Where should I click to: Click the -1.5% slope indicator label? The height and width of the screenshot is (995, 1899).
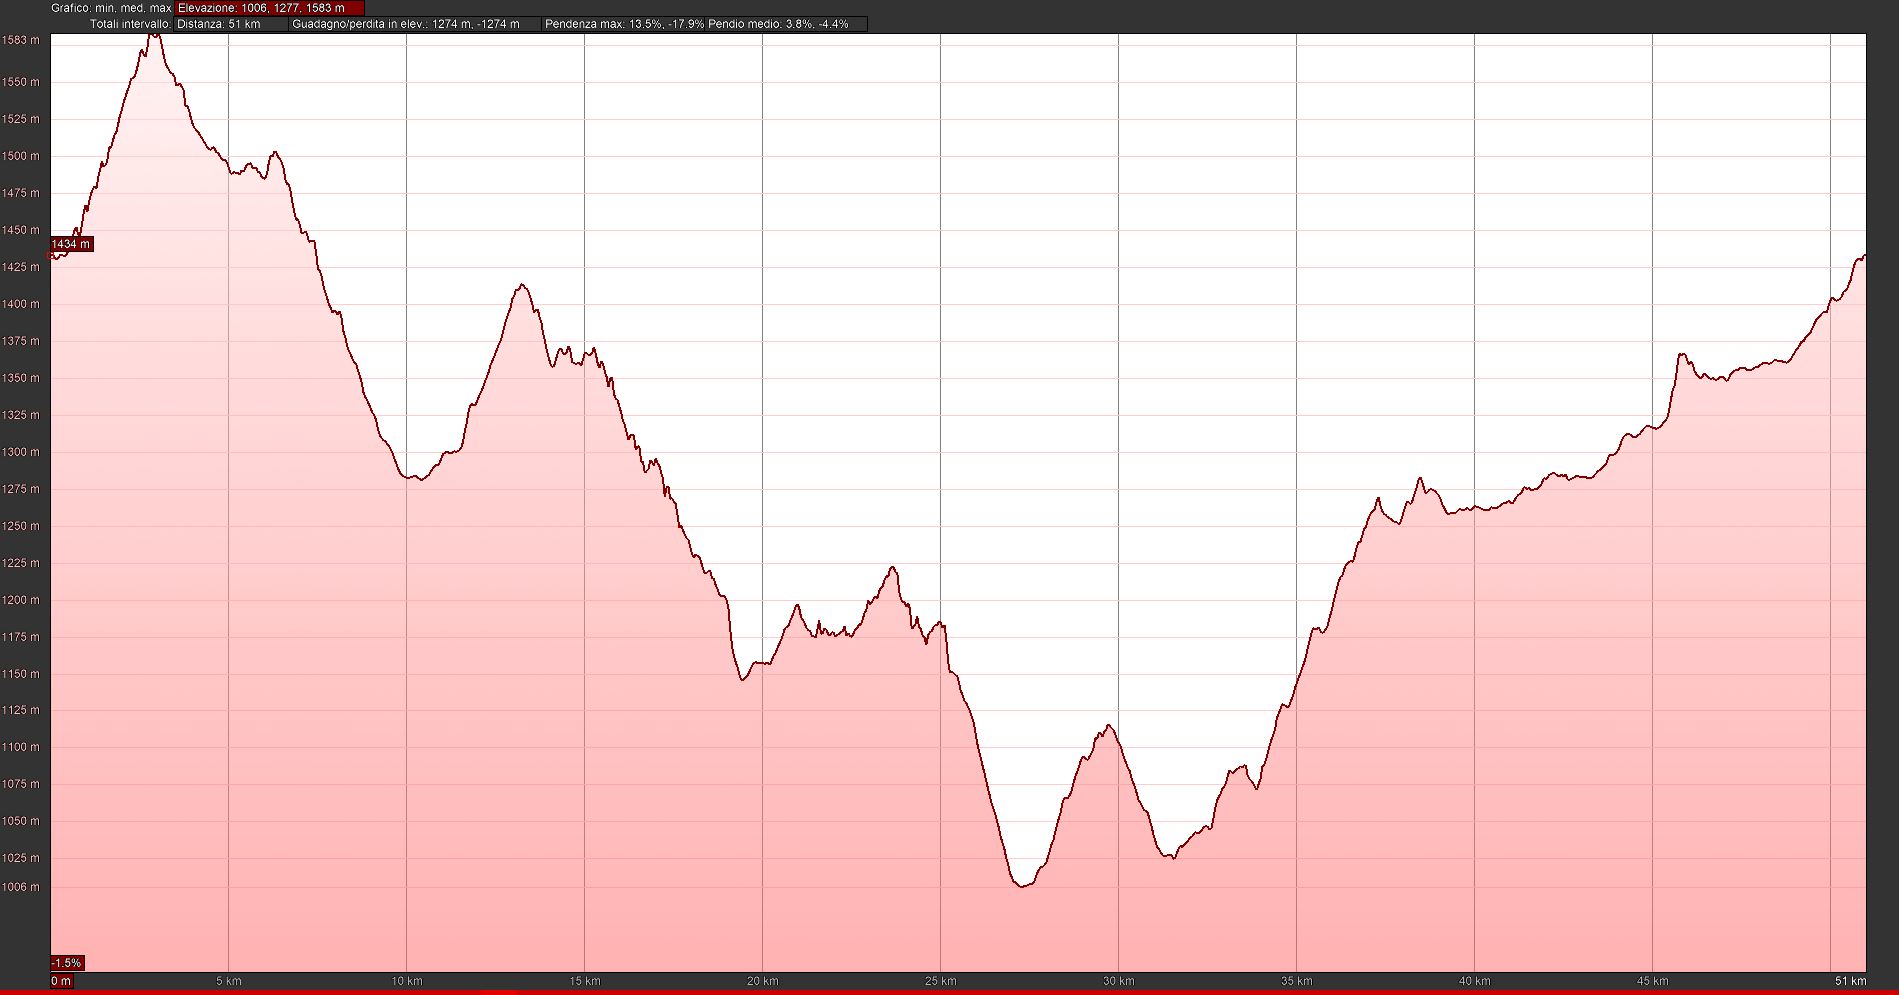(x=67, y=963)
